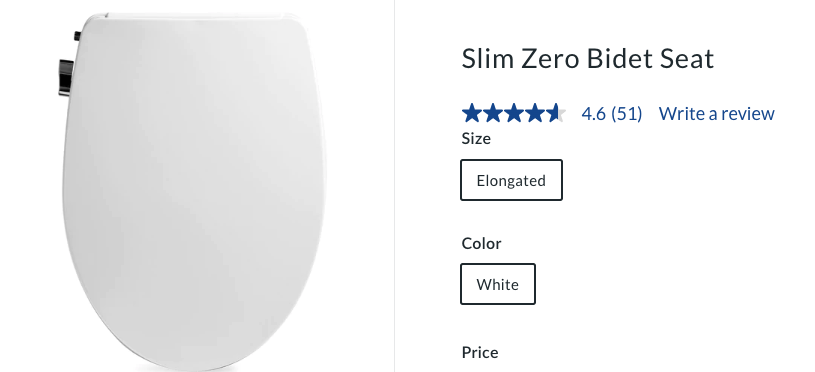
Task: Click the Size label heading
Action: [476, 139]
